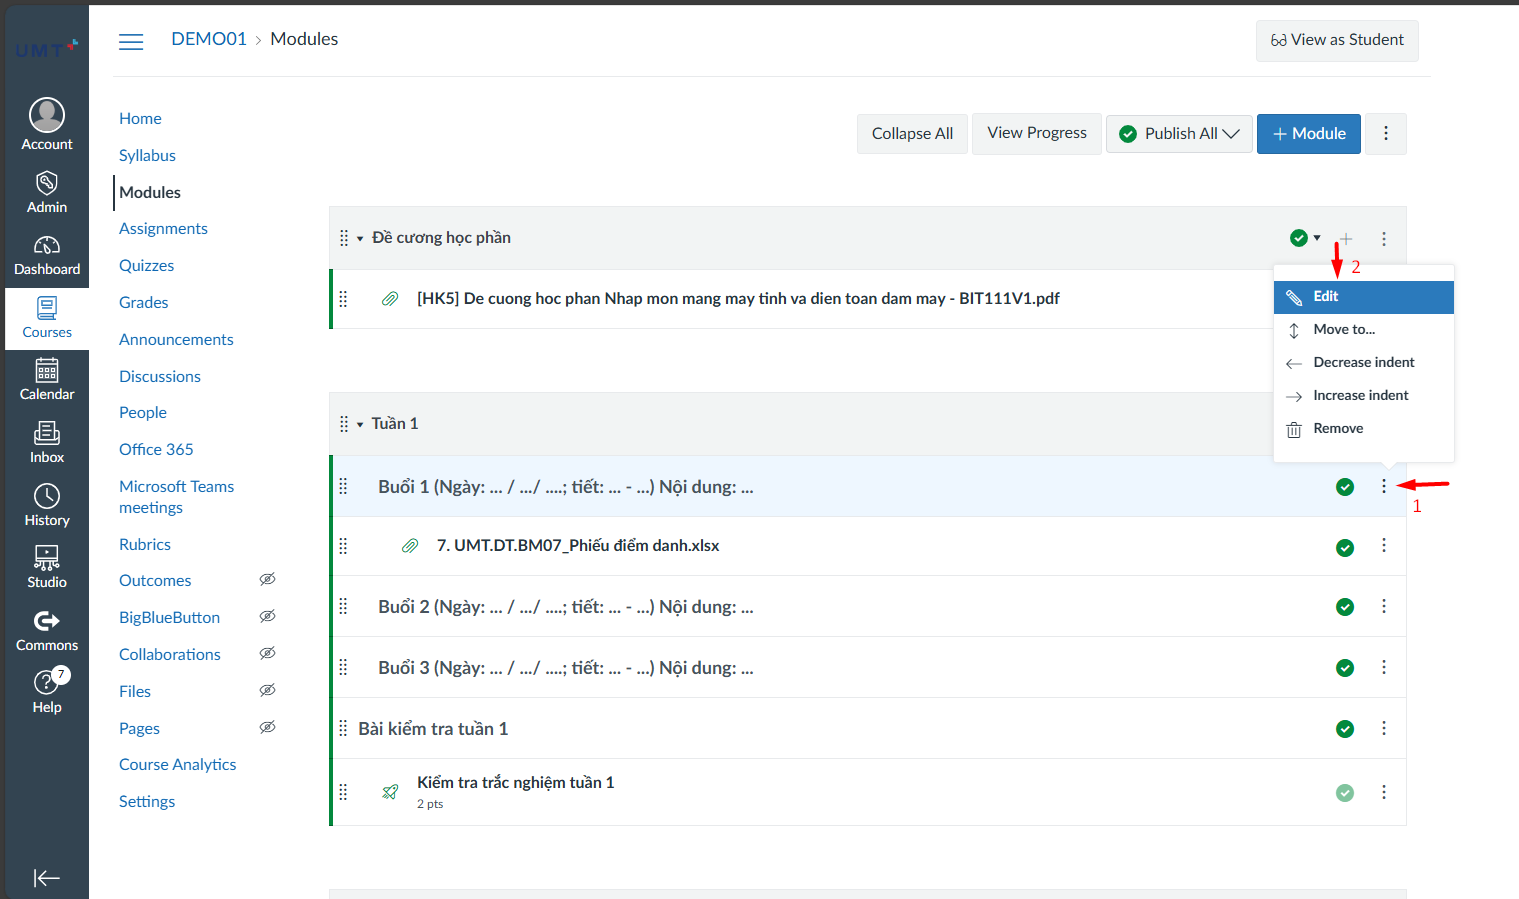This screenshot has width=1519, height=899.
Task: Open the Calendar in the sidebar
Action: pos(46,379)
